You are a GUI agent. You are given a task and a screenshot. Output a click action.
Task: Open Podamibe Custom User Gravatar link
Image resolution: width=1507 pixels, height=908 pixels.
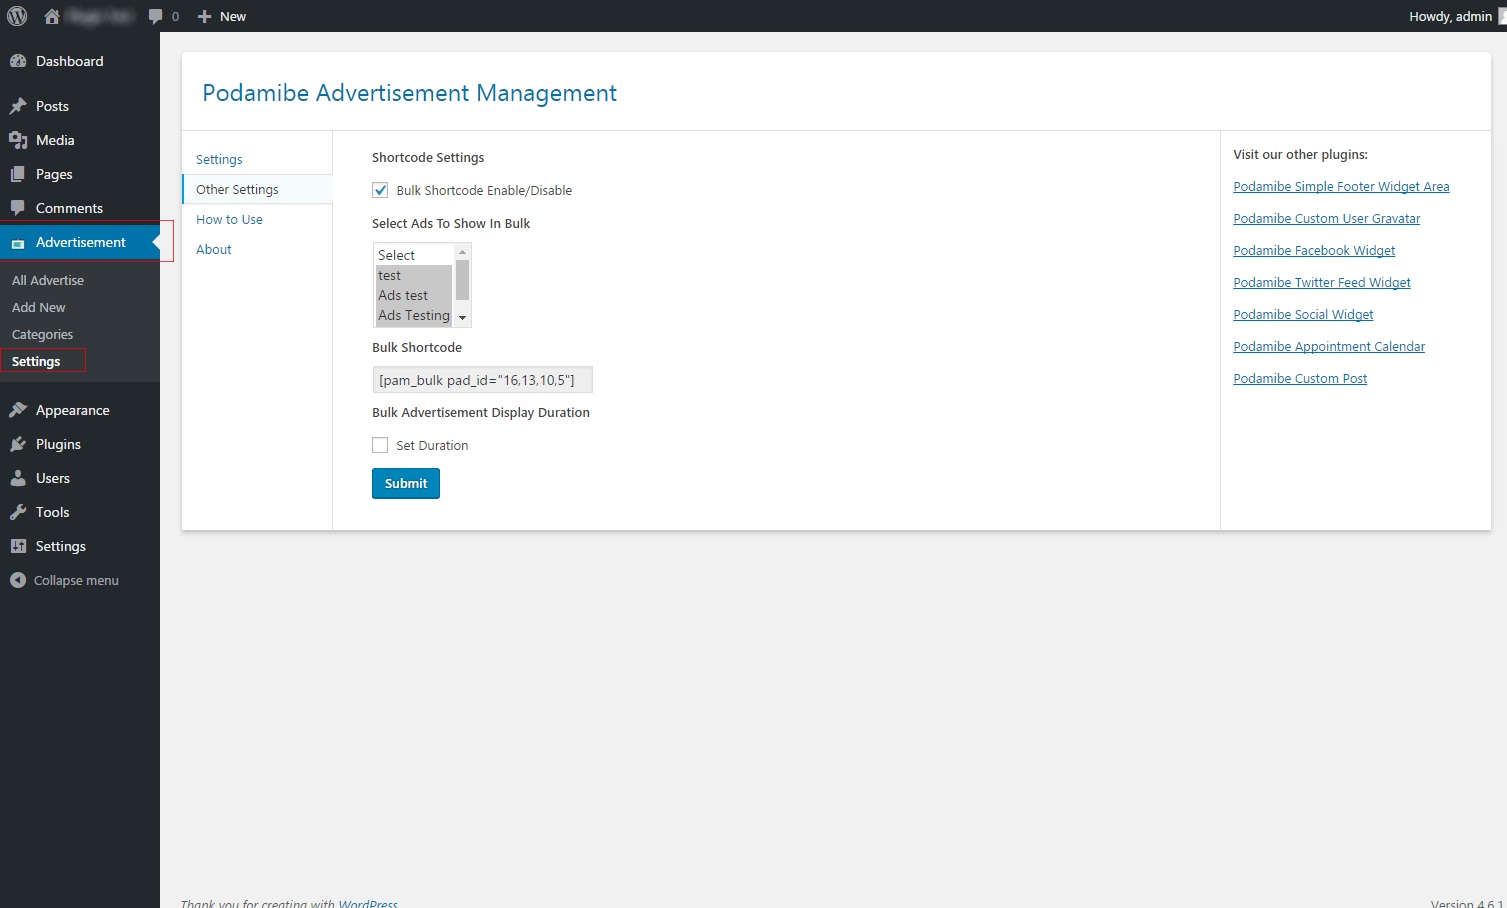1326,219
